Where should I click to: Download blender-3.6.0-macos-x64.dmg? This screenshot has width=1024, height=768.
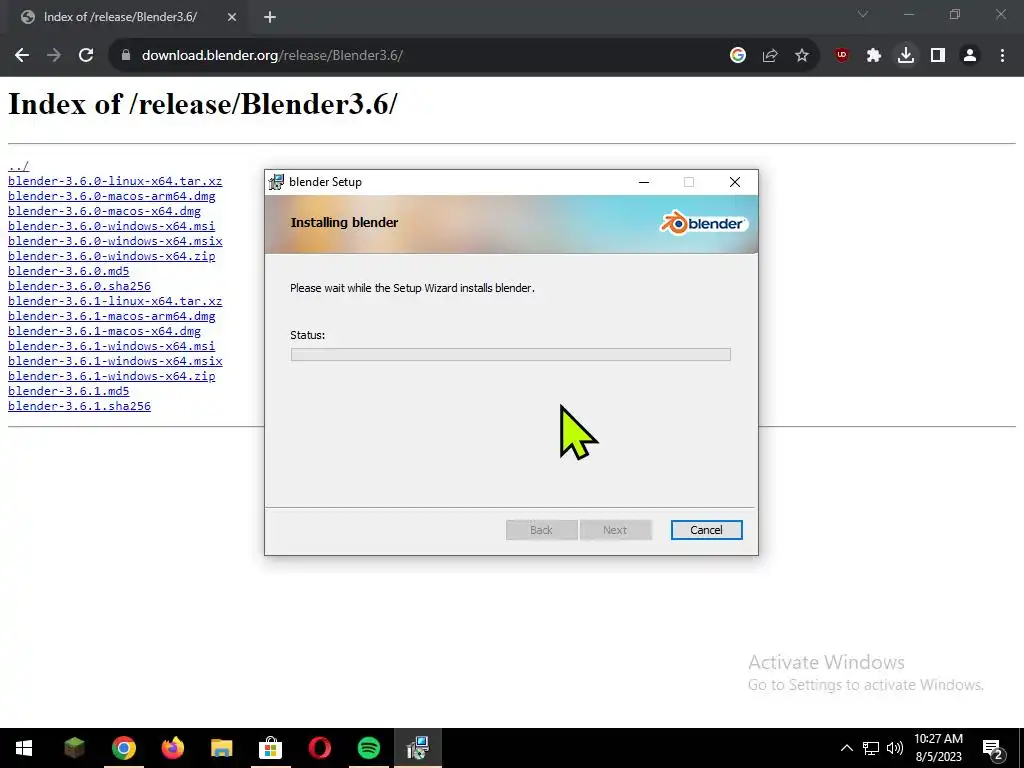pyautogui.click(x=104, y=211)
